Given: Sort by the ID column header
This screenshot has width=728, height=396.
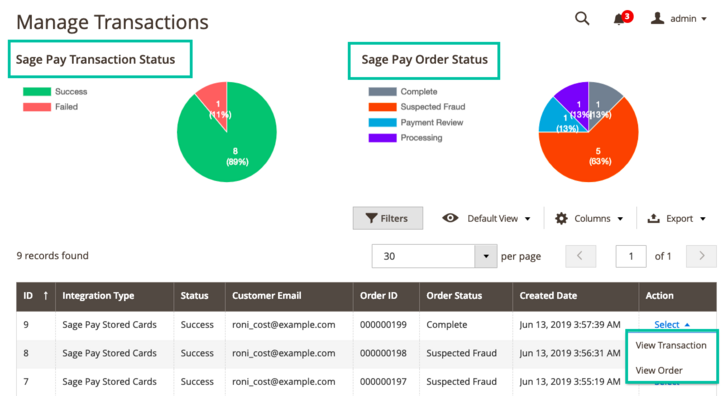Looking at the screenshot, I should (36, 296).
